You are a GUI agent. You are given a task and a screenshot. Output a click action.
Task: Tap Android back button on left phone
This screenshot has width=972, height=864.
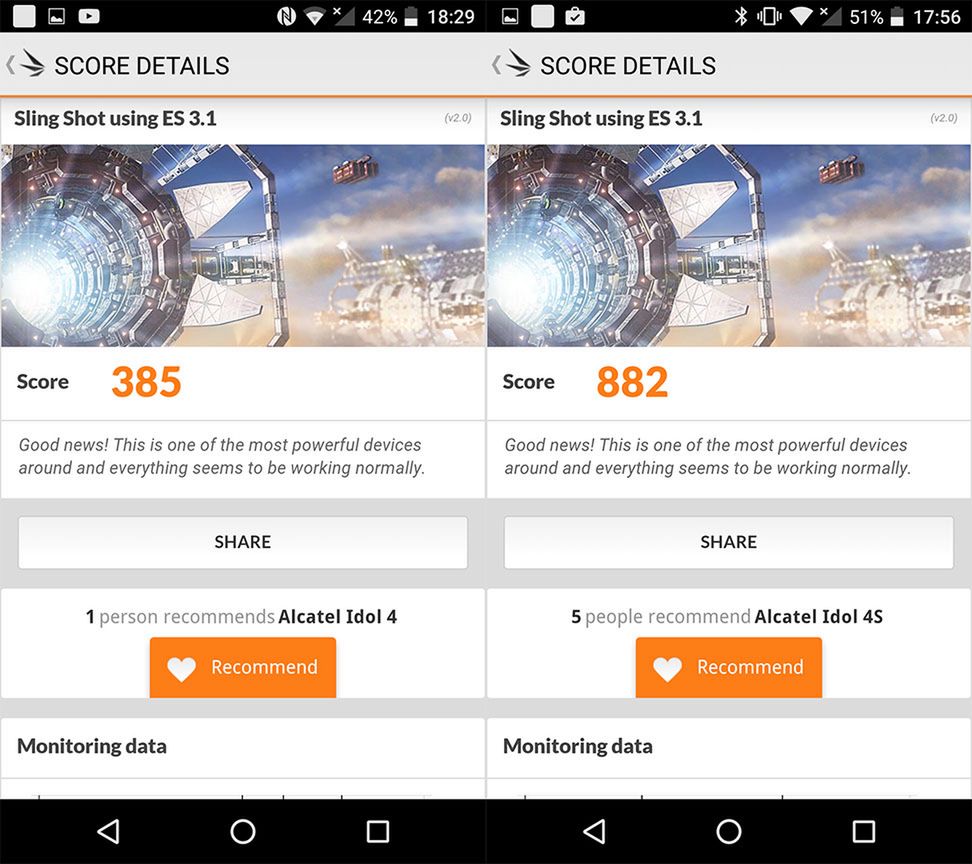pyautogui.click(x=108, y=832)
